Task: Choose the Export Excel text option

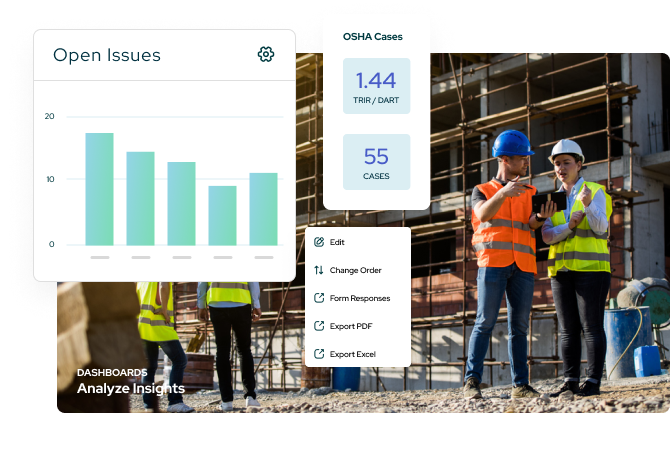Action: coord(353,354)
